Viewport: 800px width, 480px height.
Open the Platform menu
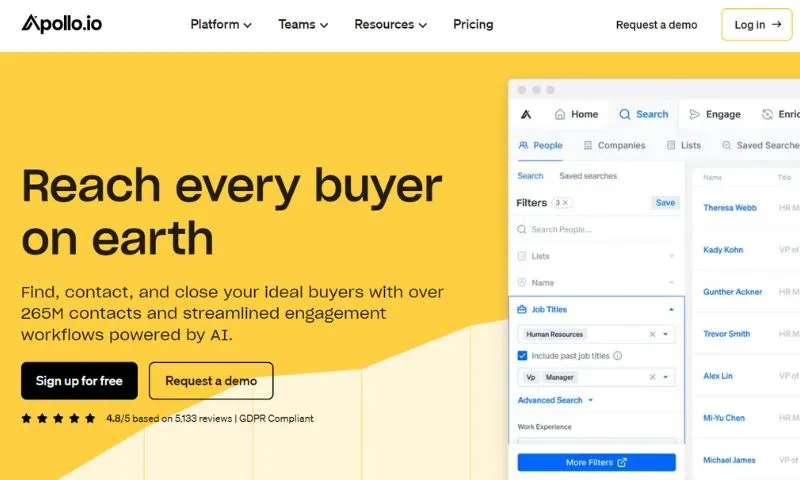221,24
